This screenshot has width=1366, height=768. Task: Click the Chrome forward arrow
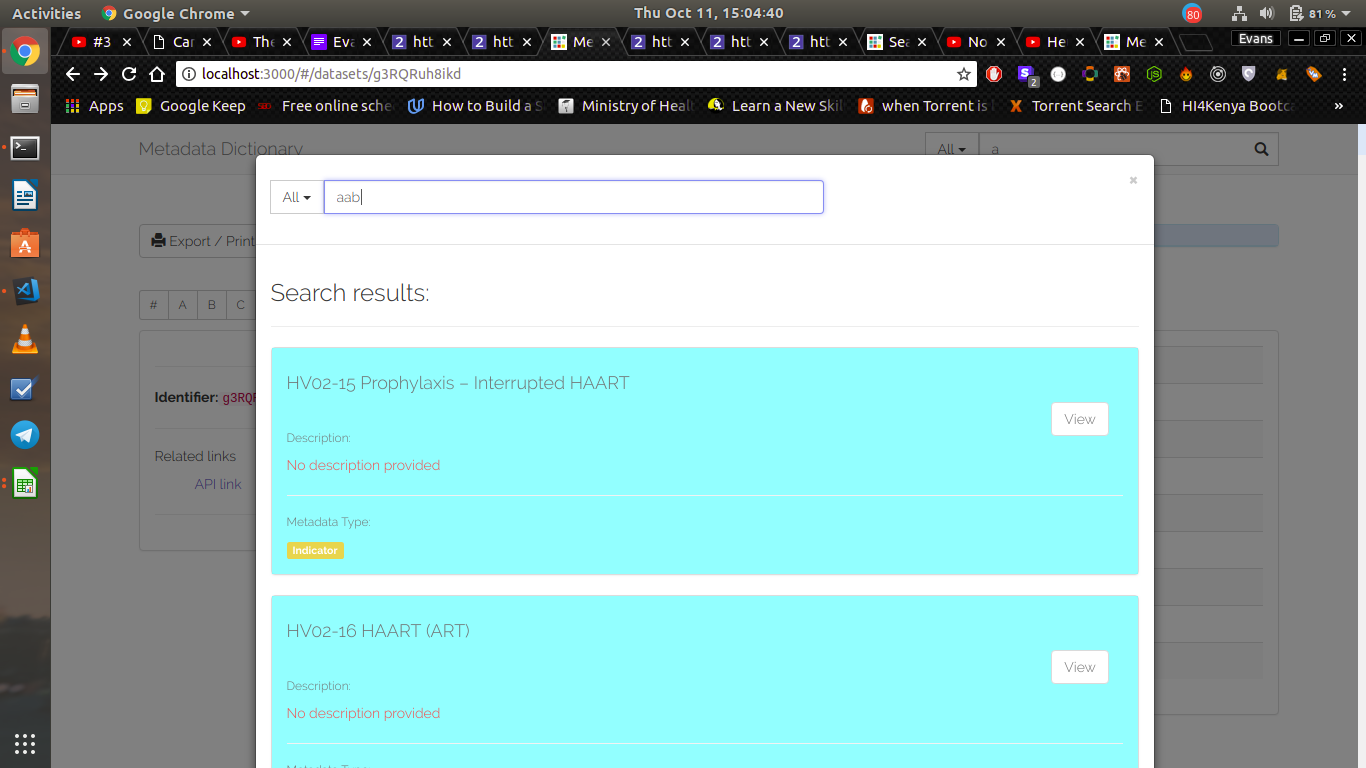click(x=101, y=74)
